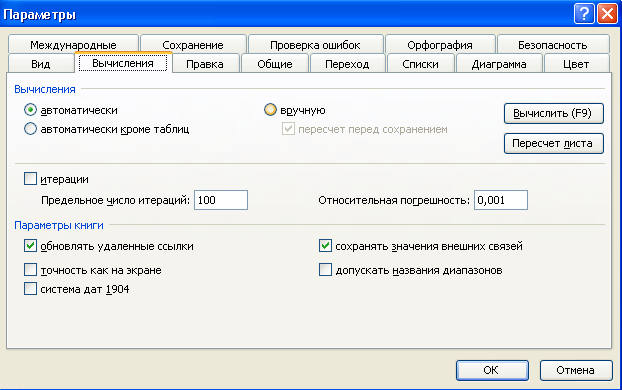This screenshot has height=390, width=622.
Task: Click the Предельное число итераций field
Action: 221,200
